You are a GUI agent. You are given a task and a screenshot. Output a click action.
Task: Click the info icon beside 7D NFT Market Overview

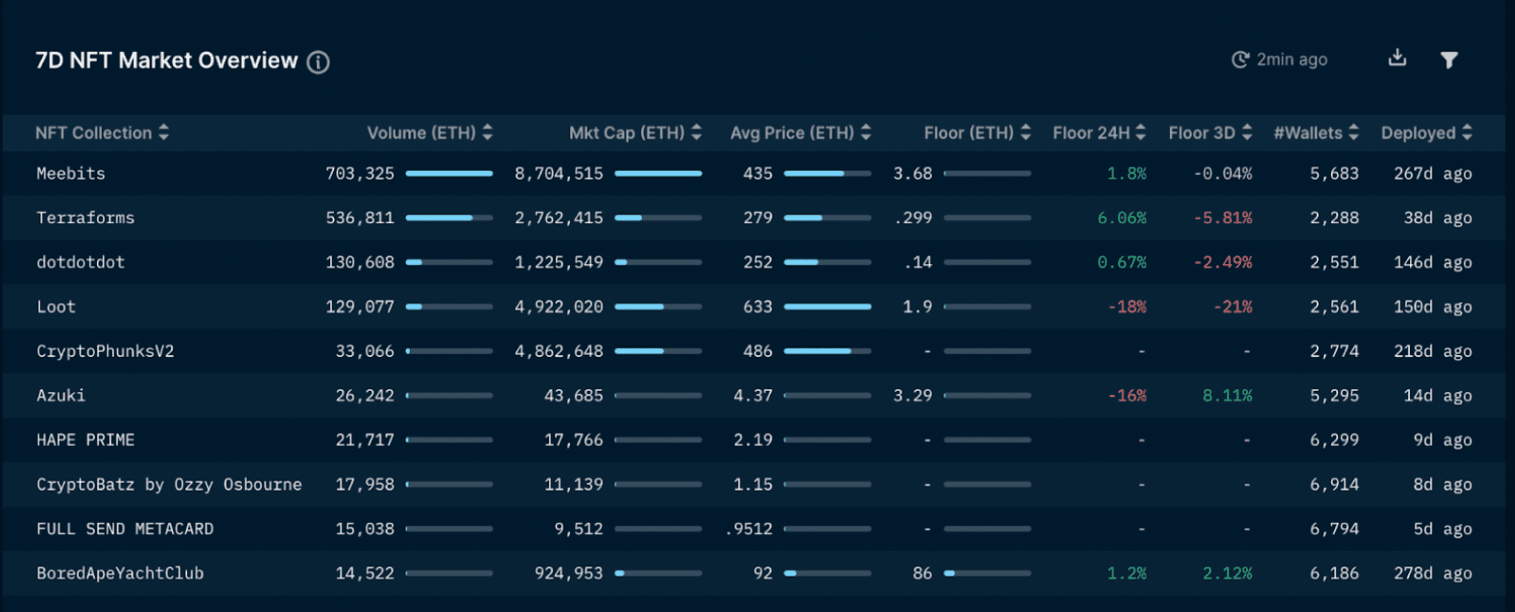(x=318, y=62)
